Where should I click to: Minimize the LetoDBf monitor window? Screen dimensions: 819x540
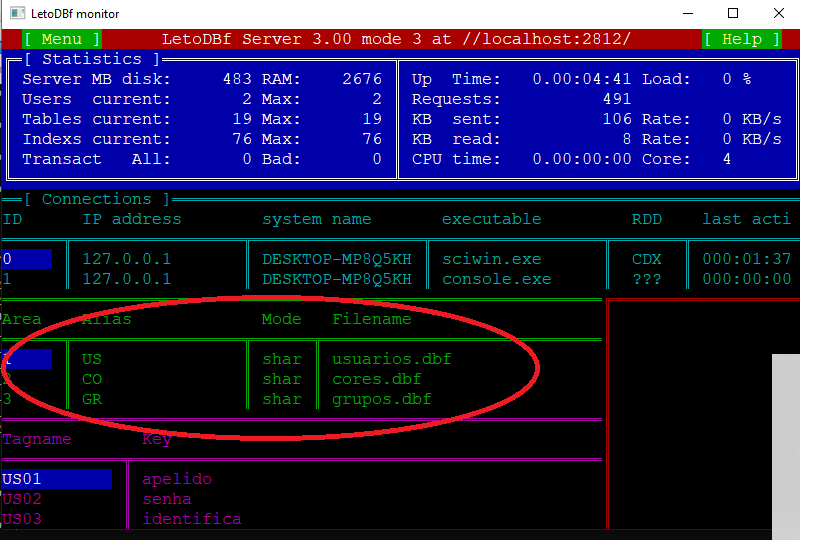pos(688,14)
